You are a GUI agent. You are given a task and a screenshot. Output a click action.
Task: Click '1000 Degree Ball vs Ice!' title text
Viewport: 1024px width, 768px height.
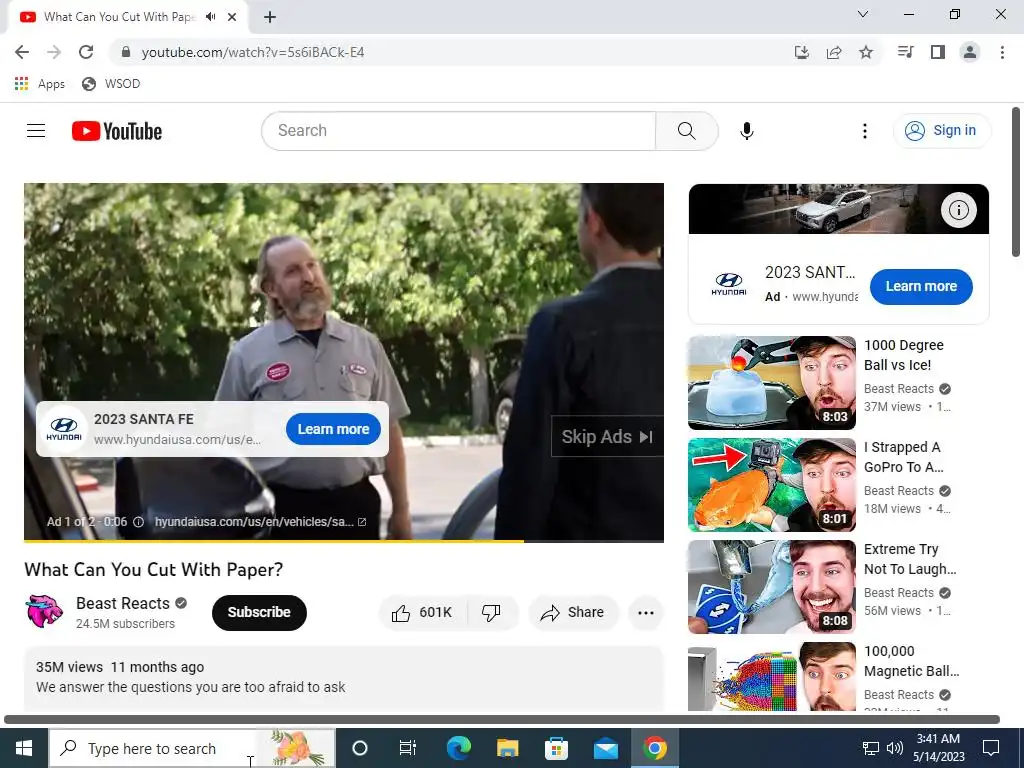(904, 355)
